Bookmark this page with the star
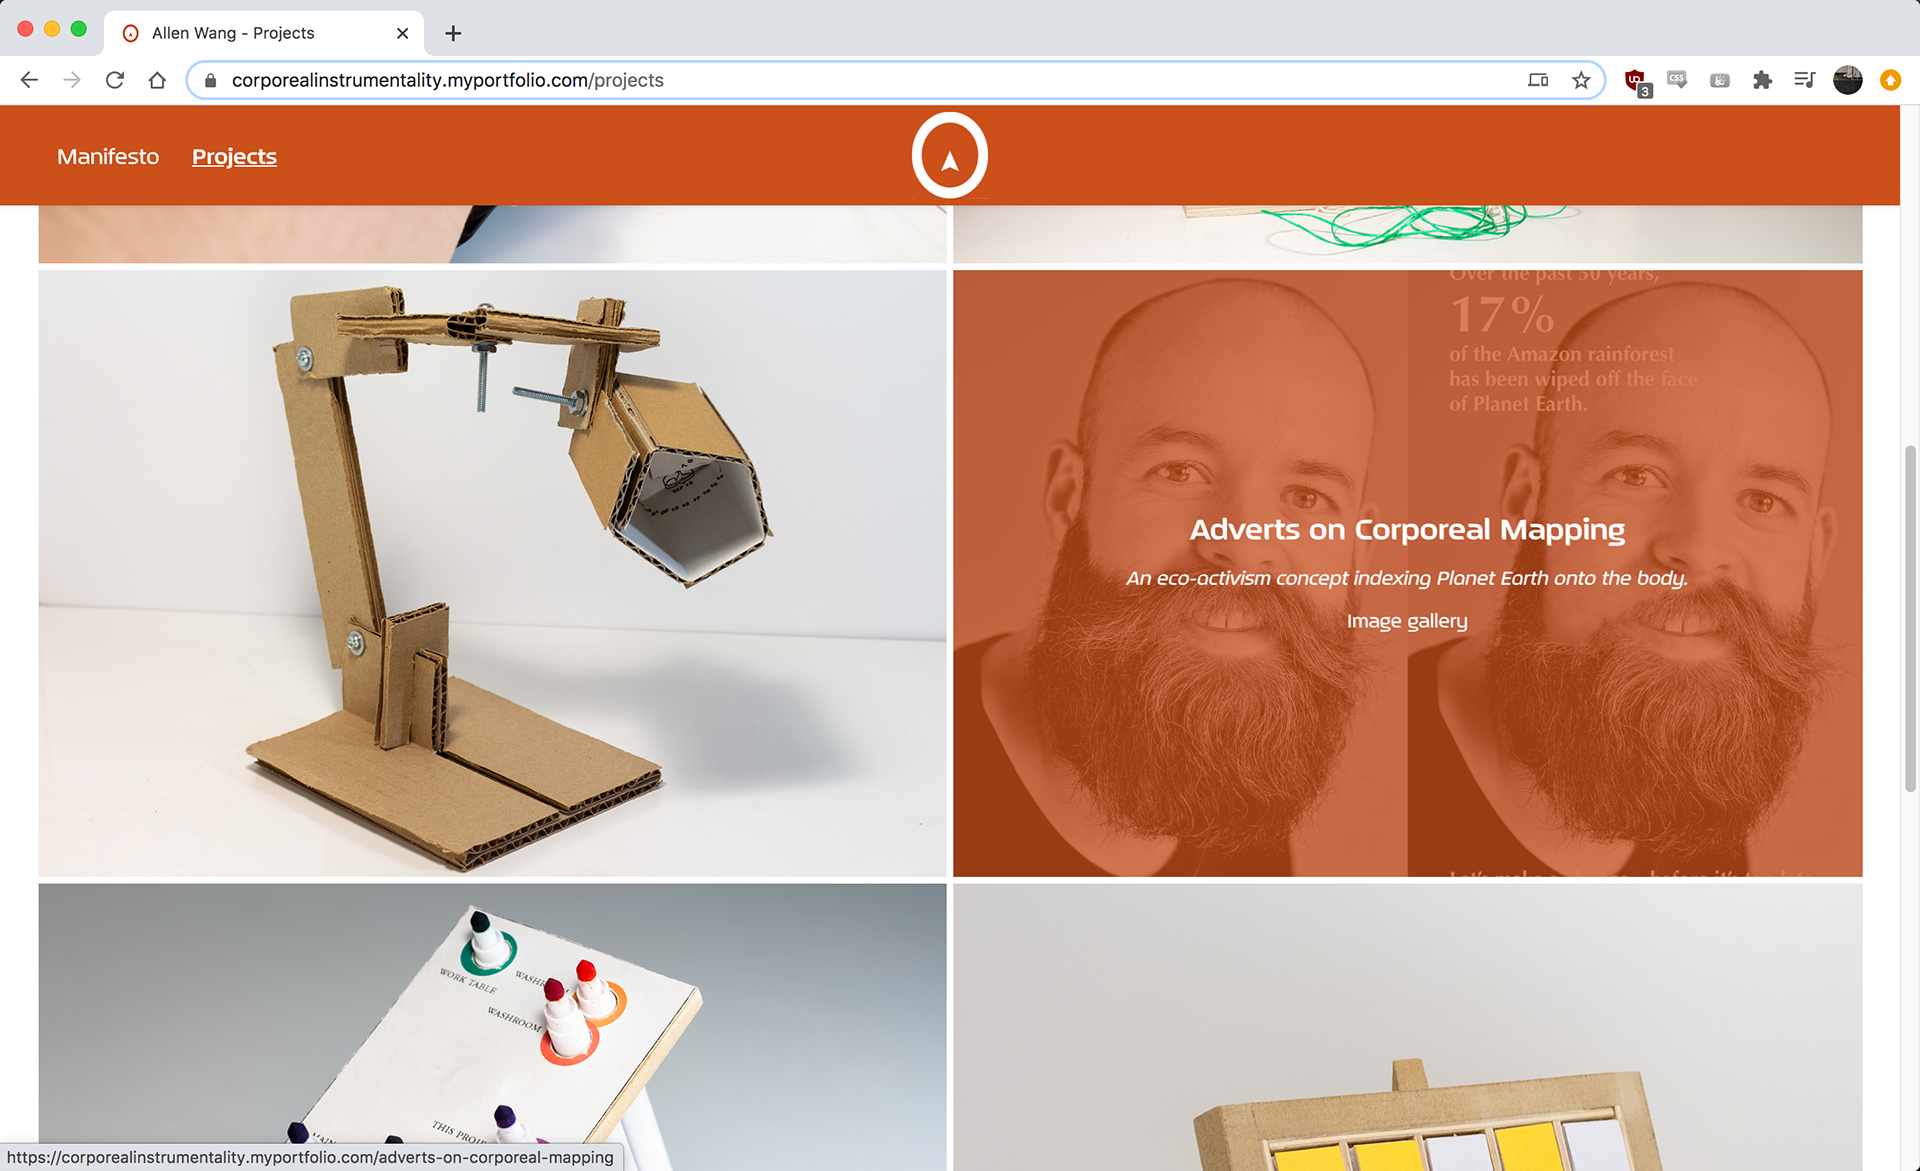The height and width of the screenshot is (1171, 1920). [x=1581, y=80]
